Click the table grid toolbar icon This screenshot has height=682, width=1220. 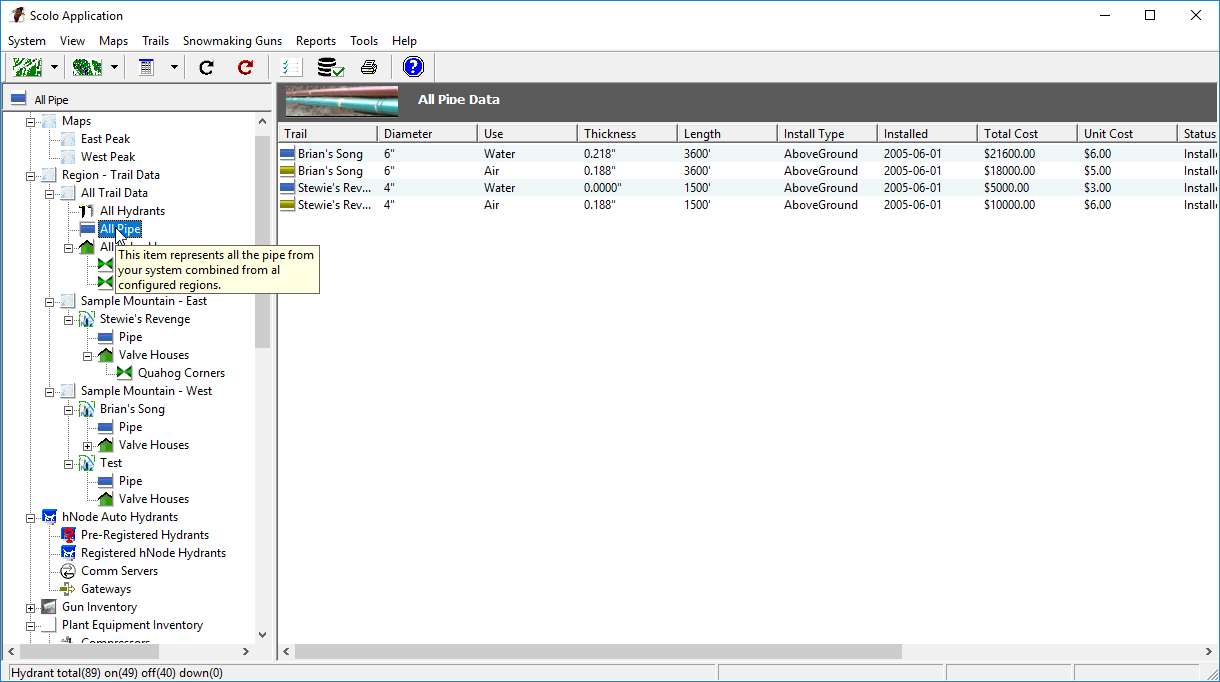(x=147, y=68)
